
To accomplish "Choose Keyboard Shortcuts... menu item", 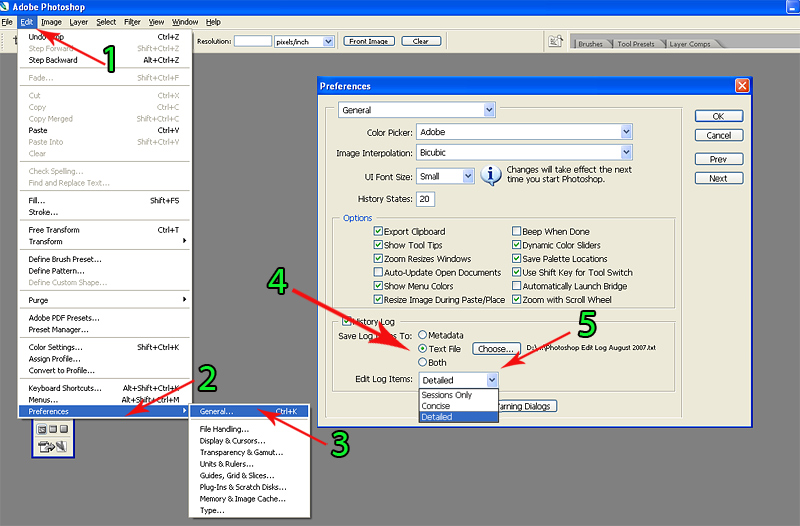I will click(x=105, y=388).
